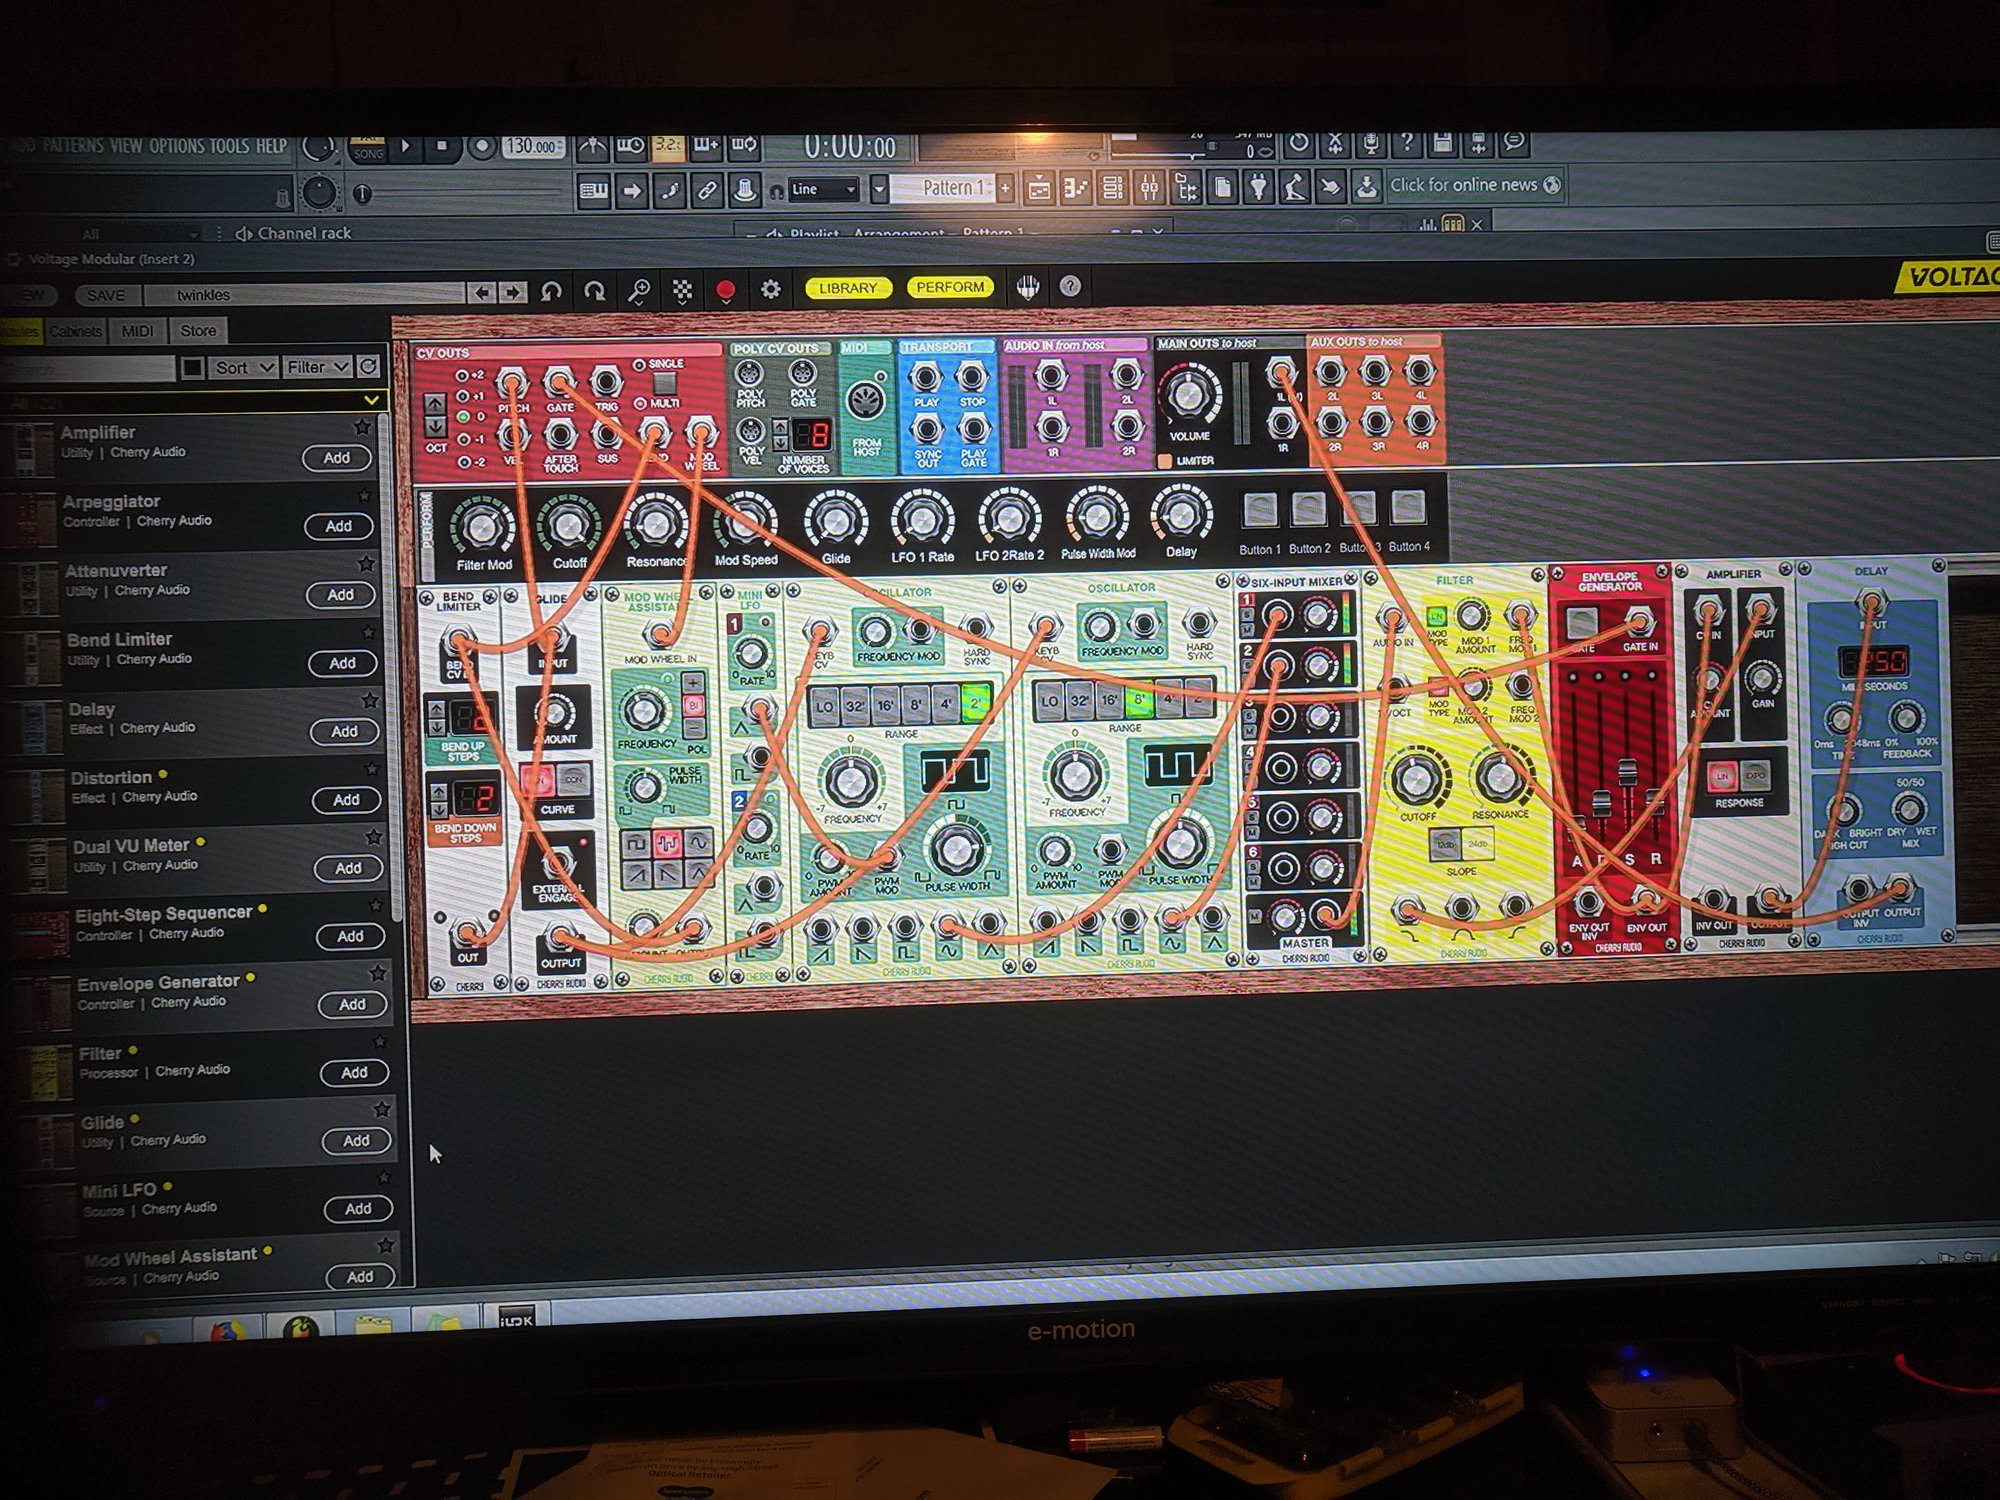2000x1500 pixels.
Task: Click the Cutoff perform knob
Action: click(x=568, y=524)
